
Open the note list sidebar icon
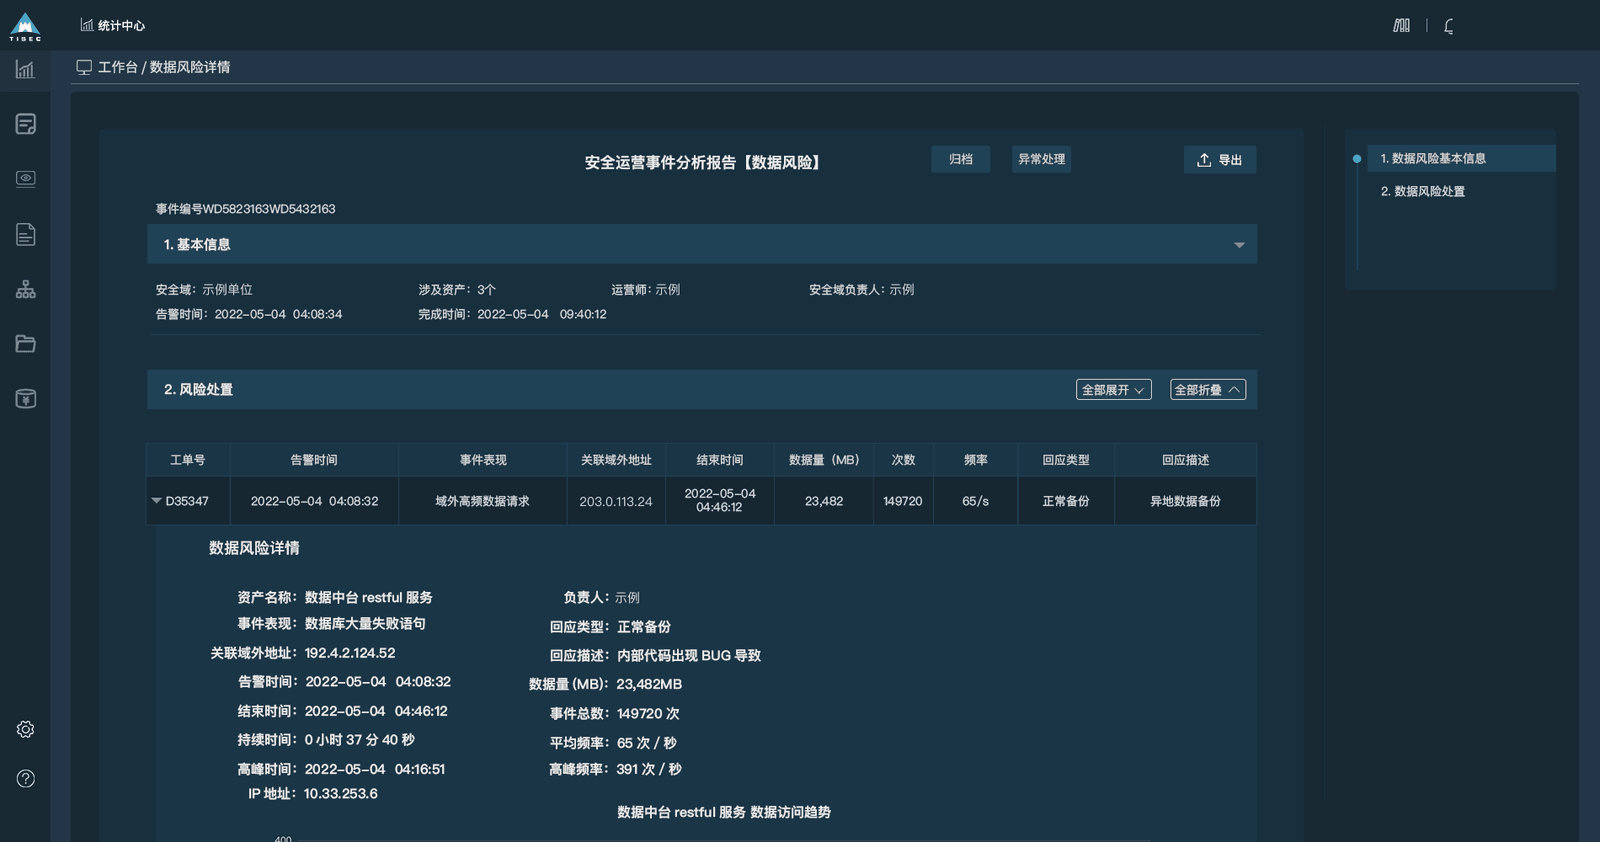point(26,124)
